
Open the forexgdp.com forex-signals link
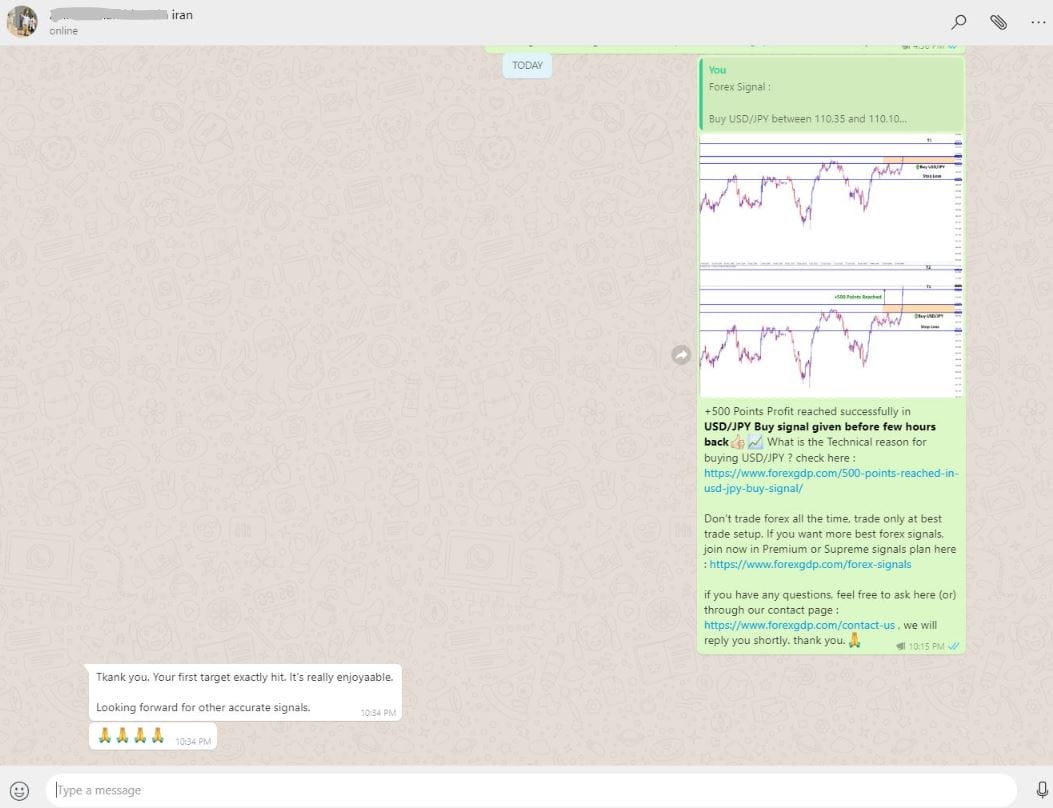tap(811, 564)
